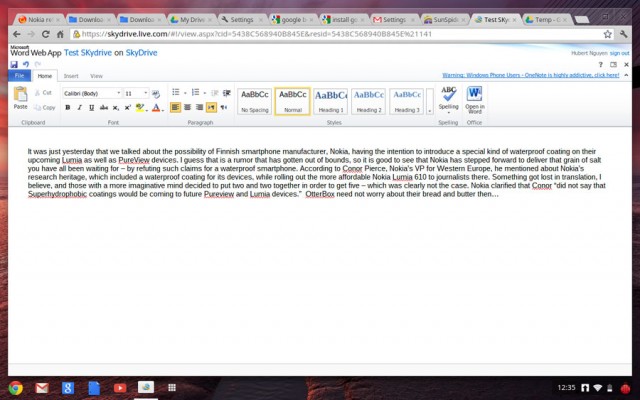Click the Spelling check icon
640x400 pixels.
click(448, 97)
